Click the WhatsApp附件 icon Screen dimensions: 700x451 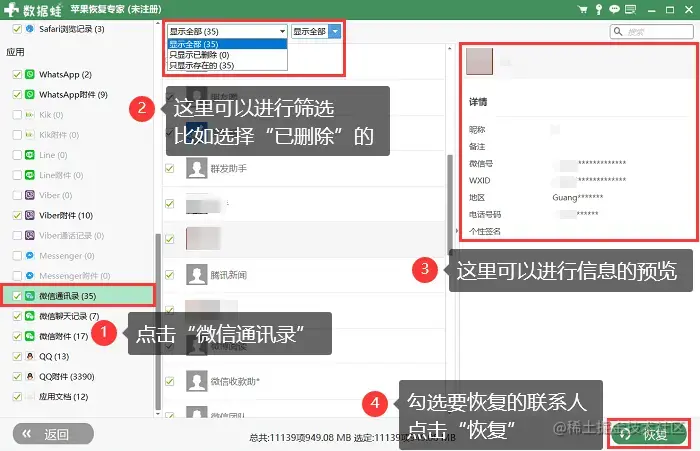(30, 94)
